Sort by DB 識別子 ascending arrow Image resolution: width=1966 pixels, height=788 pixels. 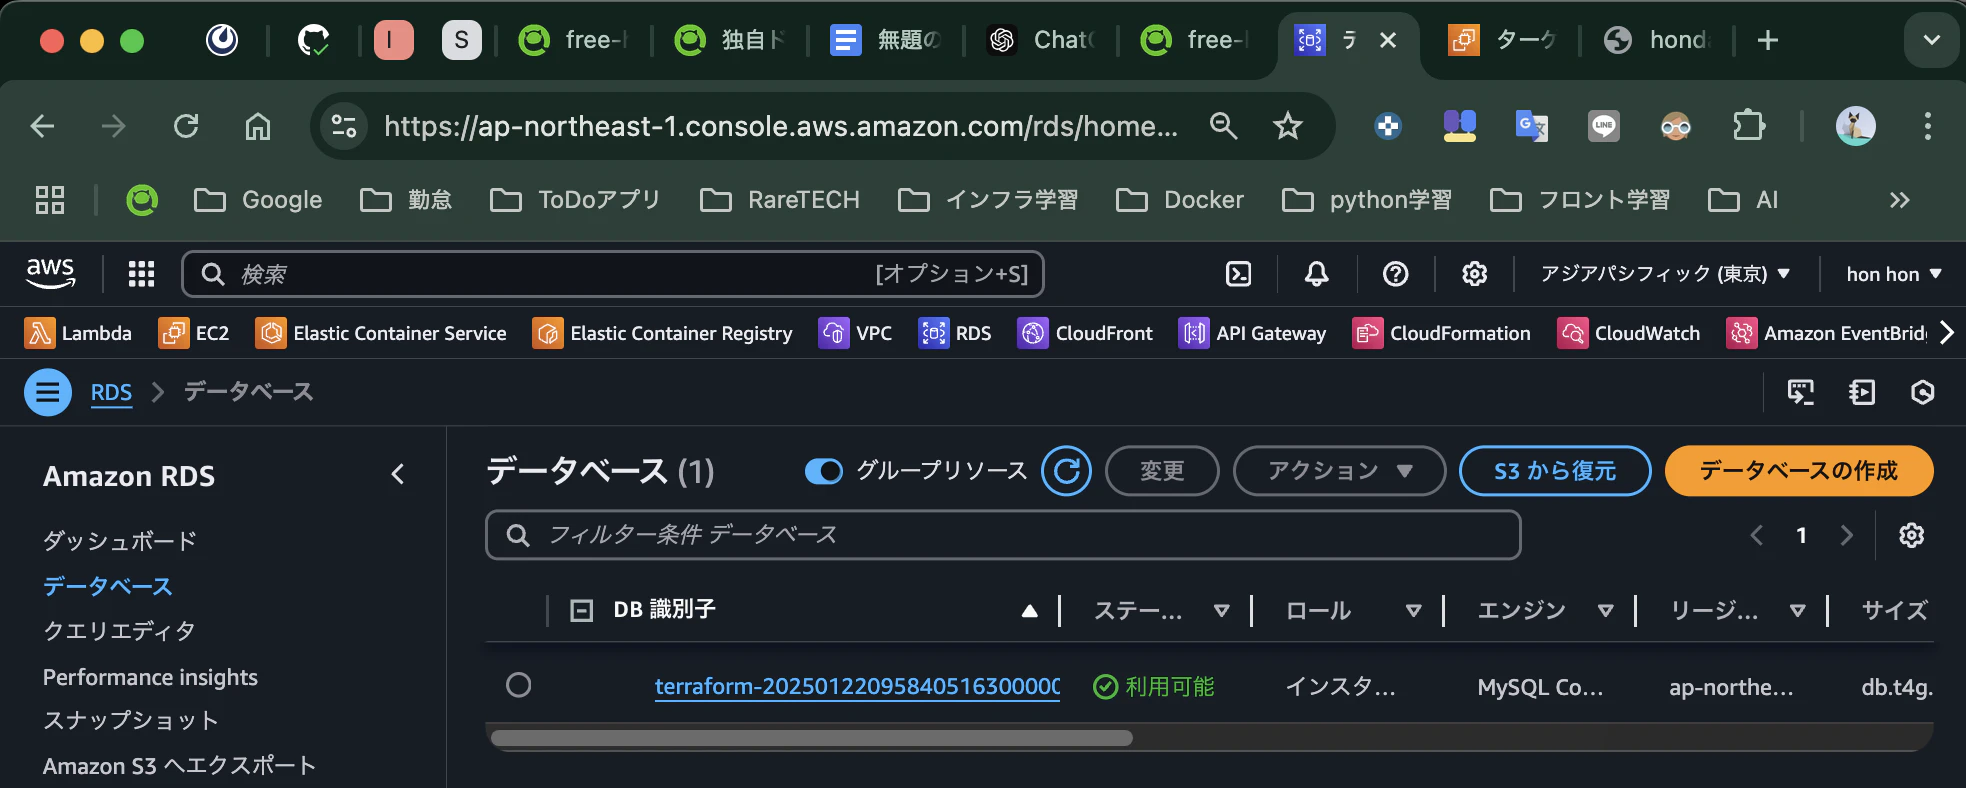click(x=1029, y=611)
